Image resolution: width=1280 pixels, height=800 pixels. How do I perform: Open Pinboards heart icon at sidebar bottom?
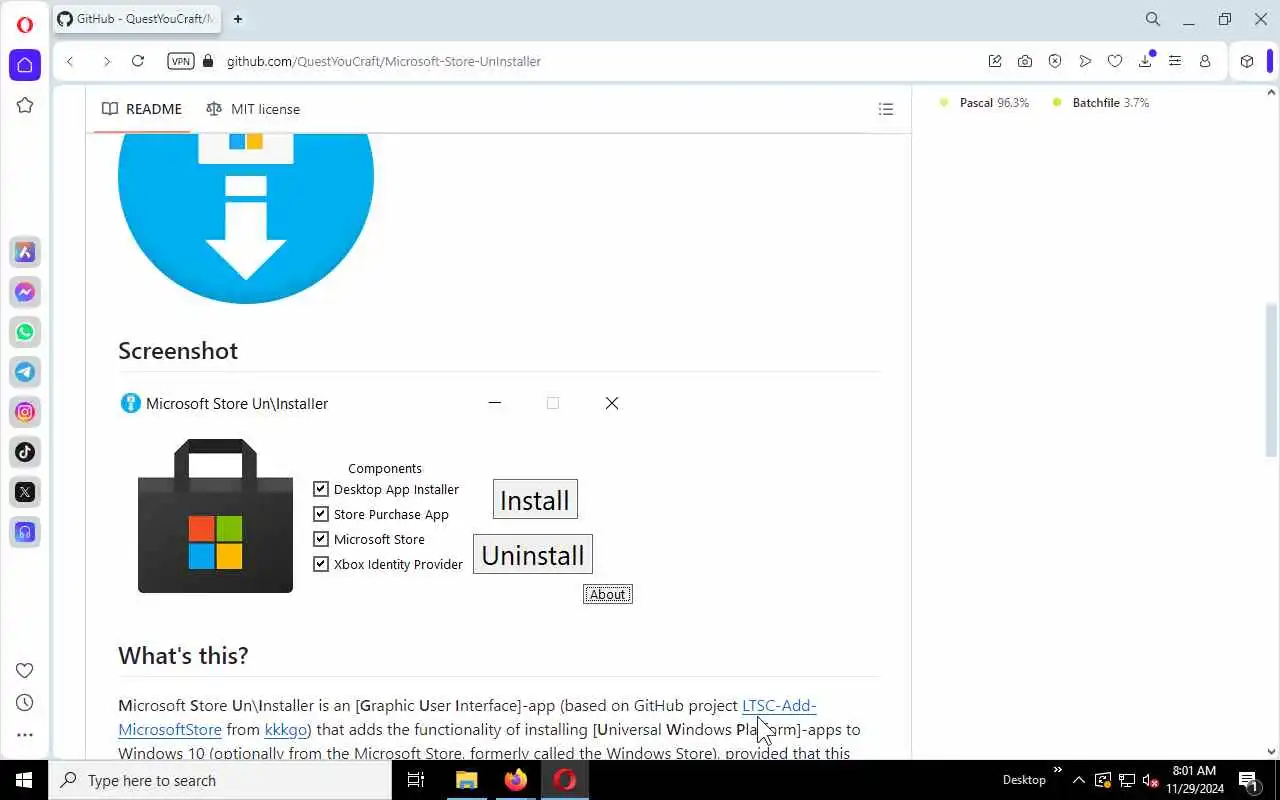[x=25, y=670]
